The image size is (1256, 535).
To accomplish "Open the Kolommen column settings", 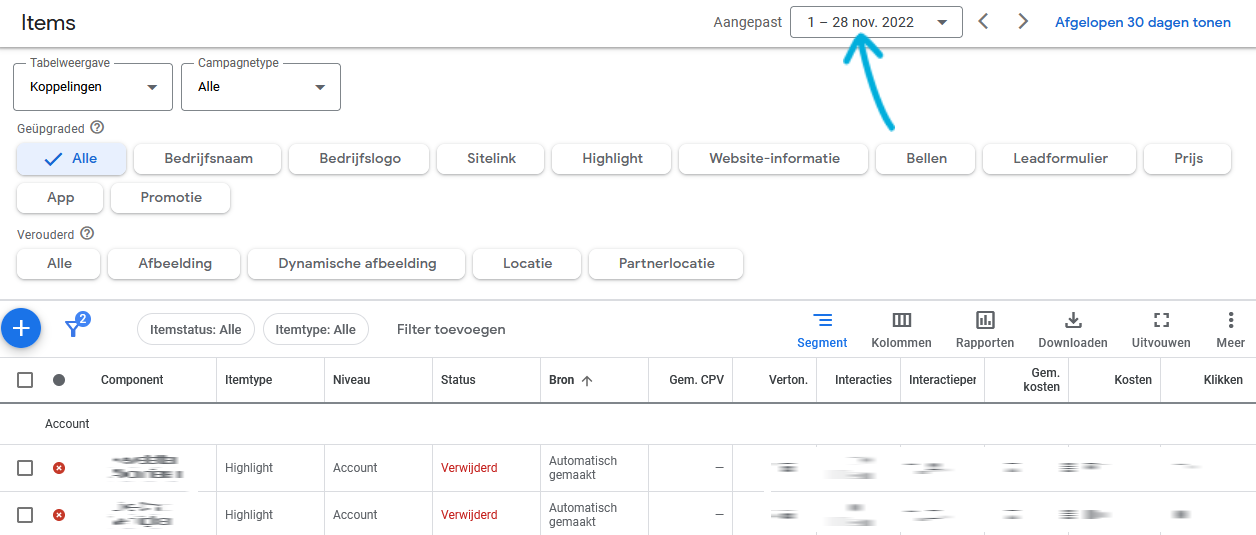I will click(901, 330).
